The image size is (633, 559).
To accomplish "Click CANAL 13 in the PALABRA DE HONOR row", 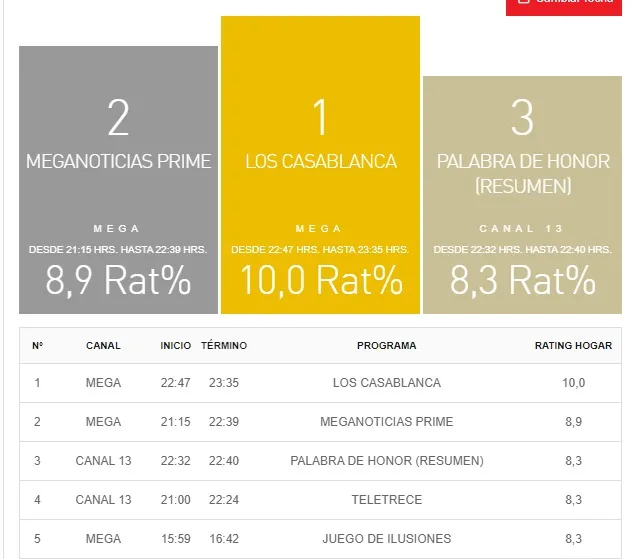I will (x=103, y=461).
